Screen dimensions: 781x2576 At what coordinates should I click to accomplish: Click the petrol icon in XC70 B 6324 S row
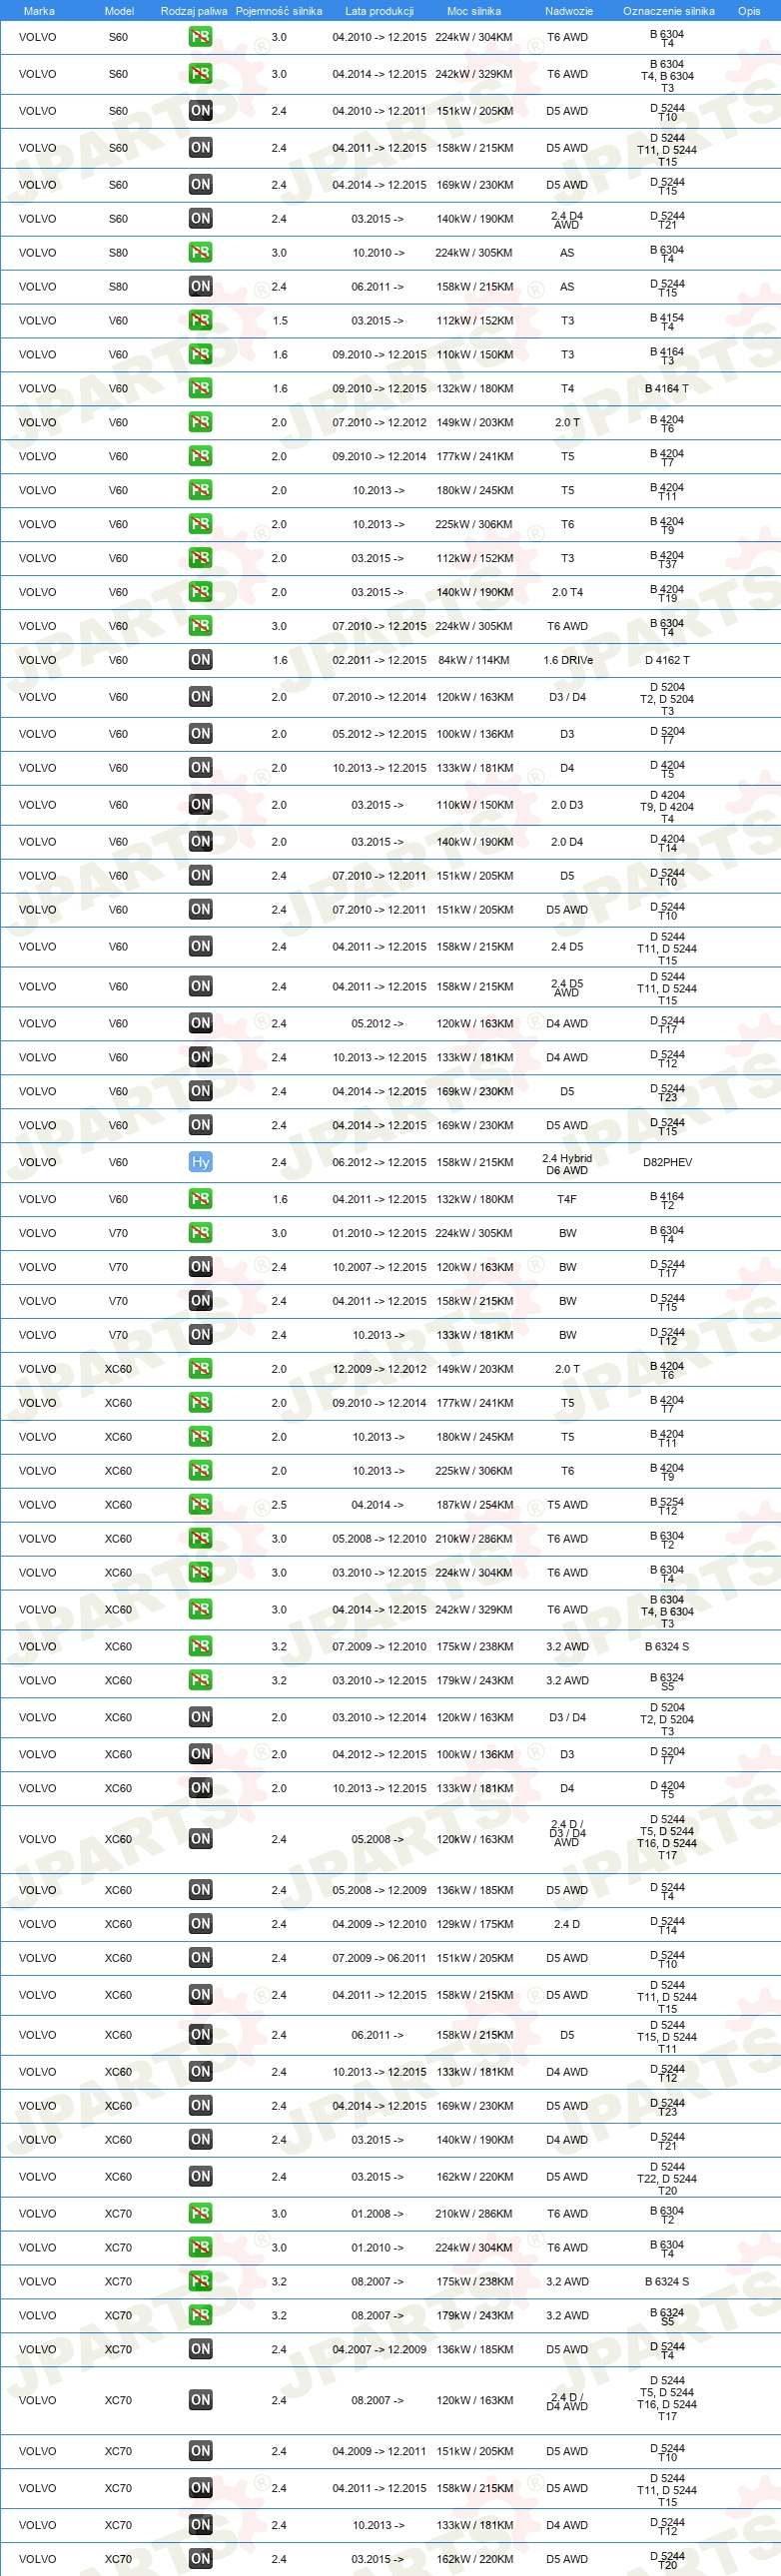200,2282
